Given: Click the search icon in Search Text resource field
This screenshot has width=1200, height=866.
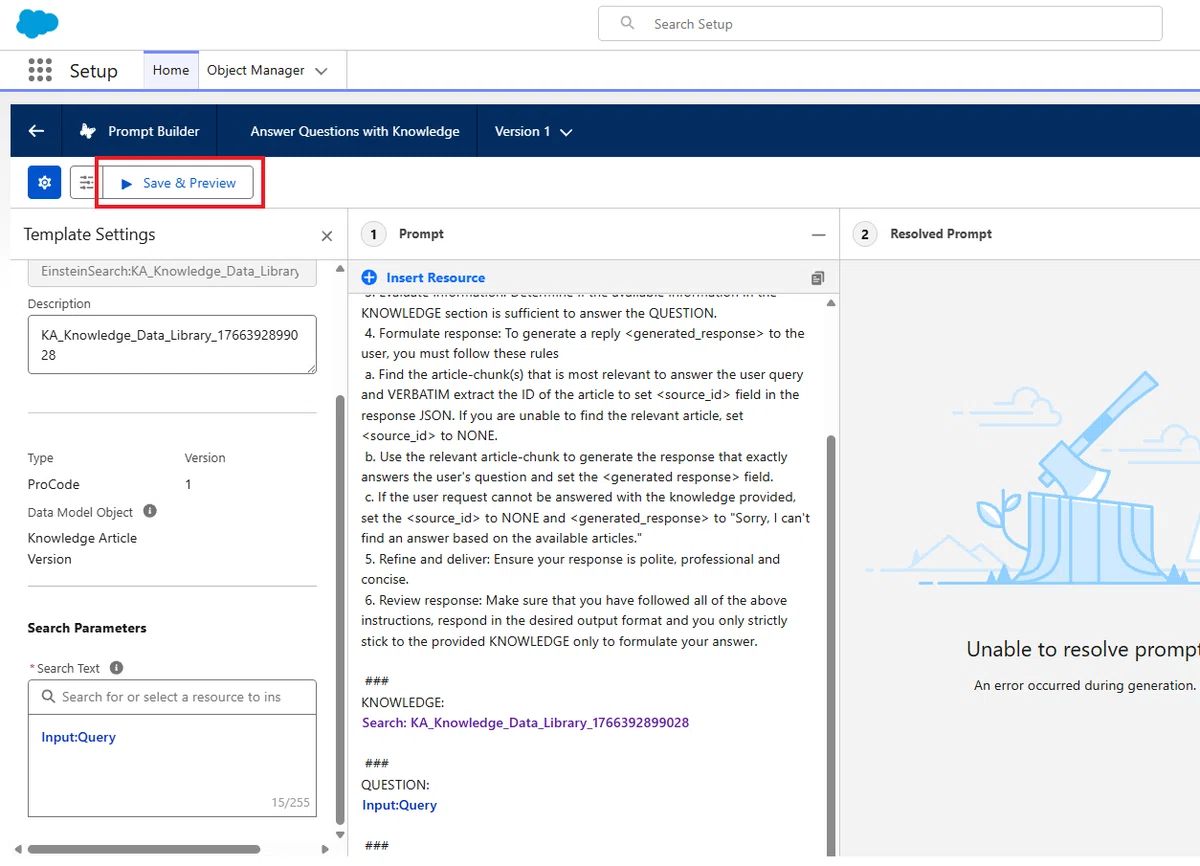Looking at the screenshot, I should click(x=48, y=697).
